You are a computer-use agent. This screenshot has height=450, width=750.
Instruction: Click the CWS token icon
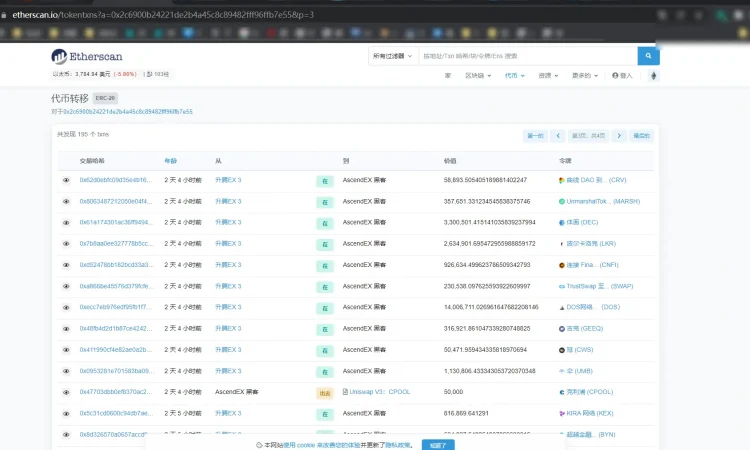point(562,350)
